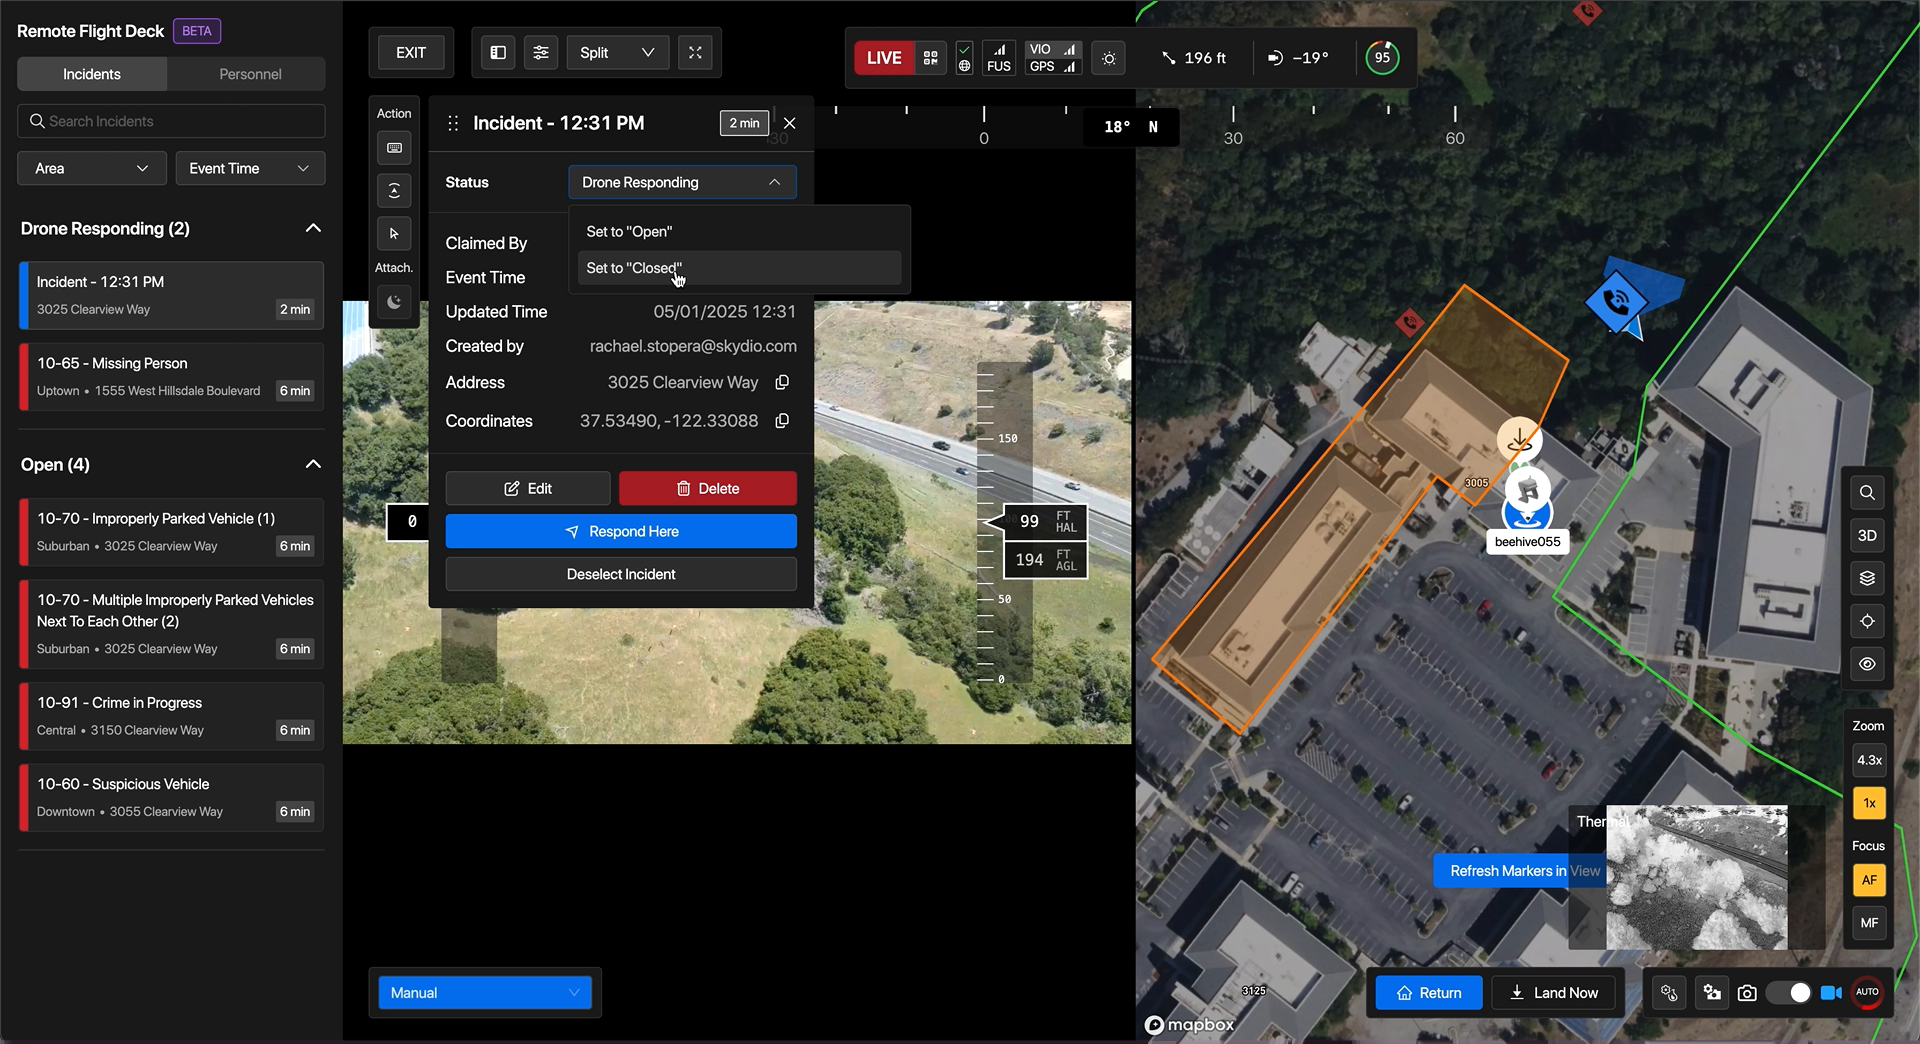
Task: Click the altitude tape 99 FT HAL readout
Action: pyautogui.click(x=1045, y=521)
